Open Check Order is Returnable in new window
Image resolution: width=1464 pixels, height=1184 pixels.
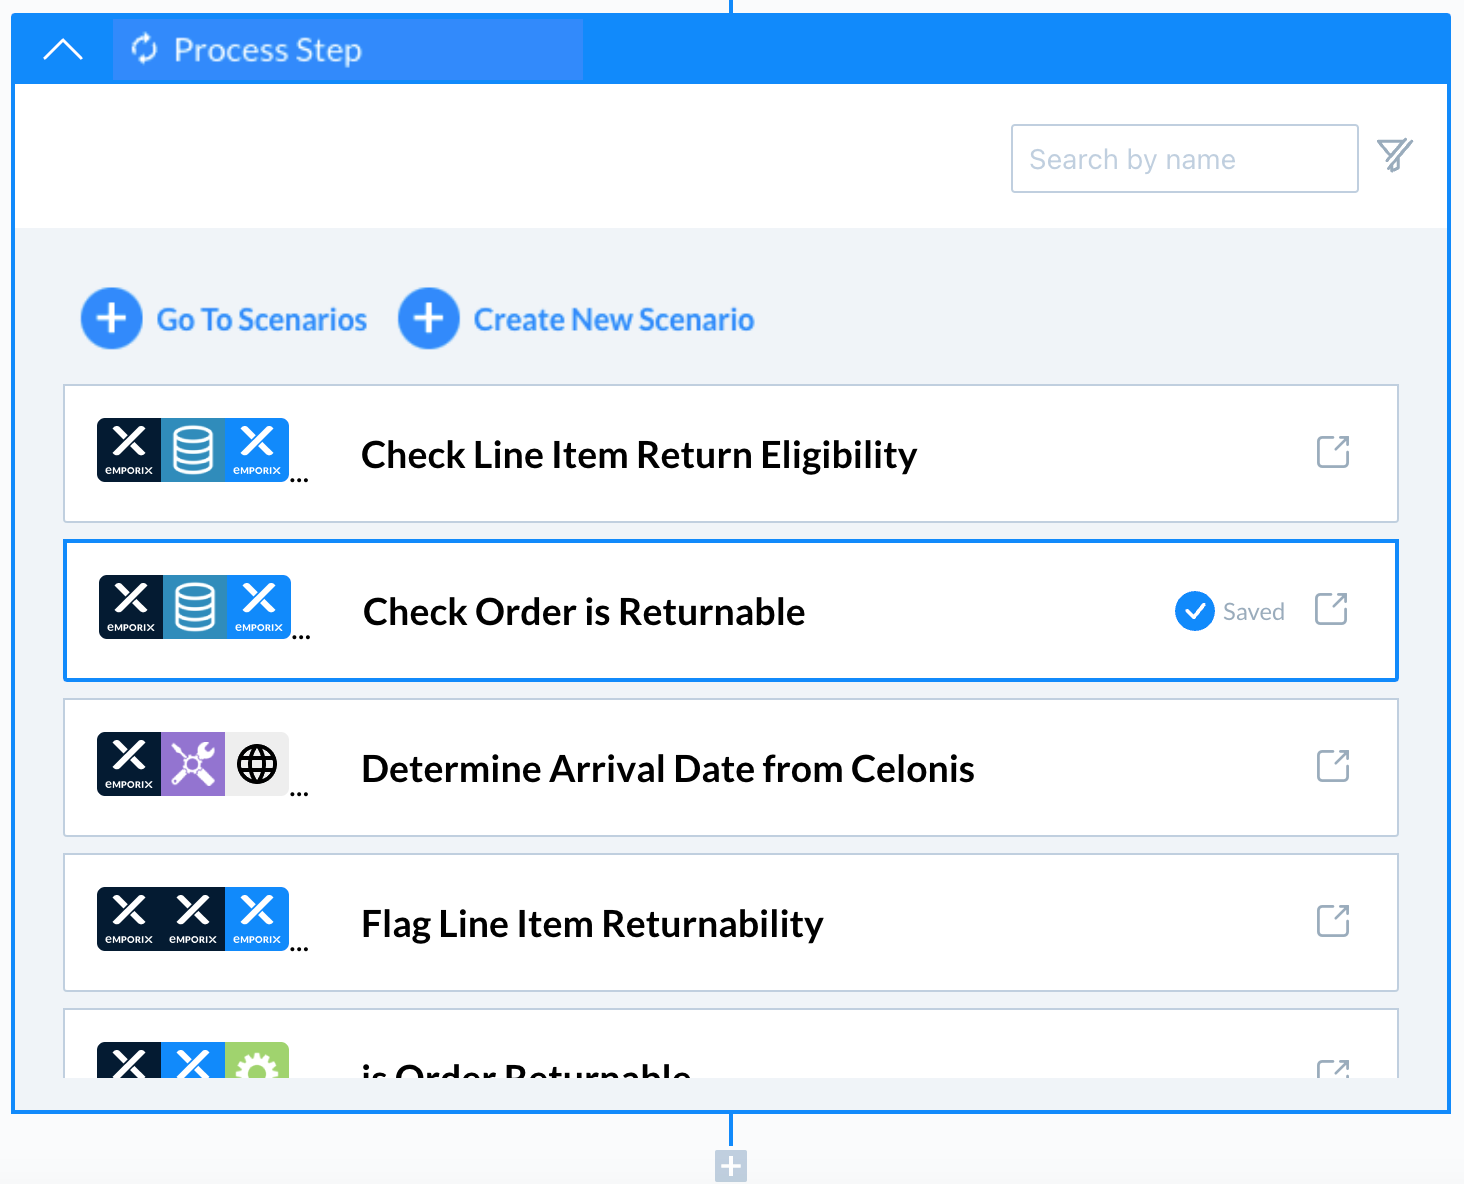click(1331, 609)
